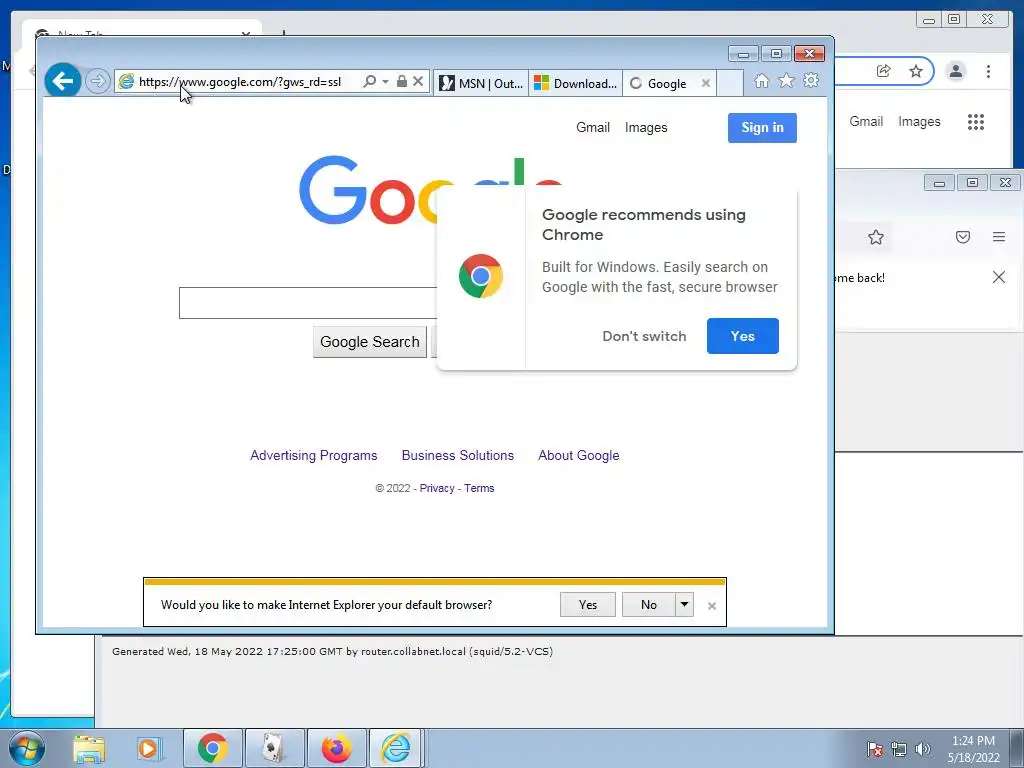Click the Internet Explorer forward arrow
Viewport: 1024px width, 768px height.
point(97,82)
